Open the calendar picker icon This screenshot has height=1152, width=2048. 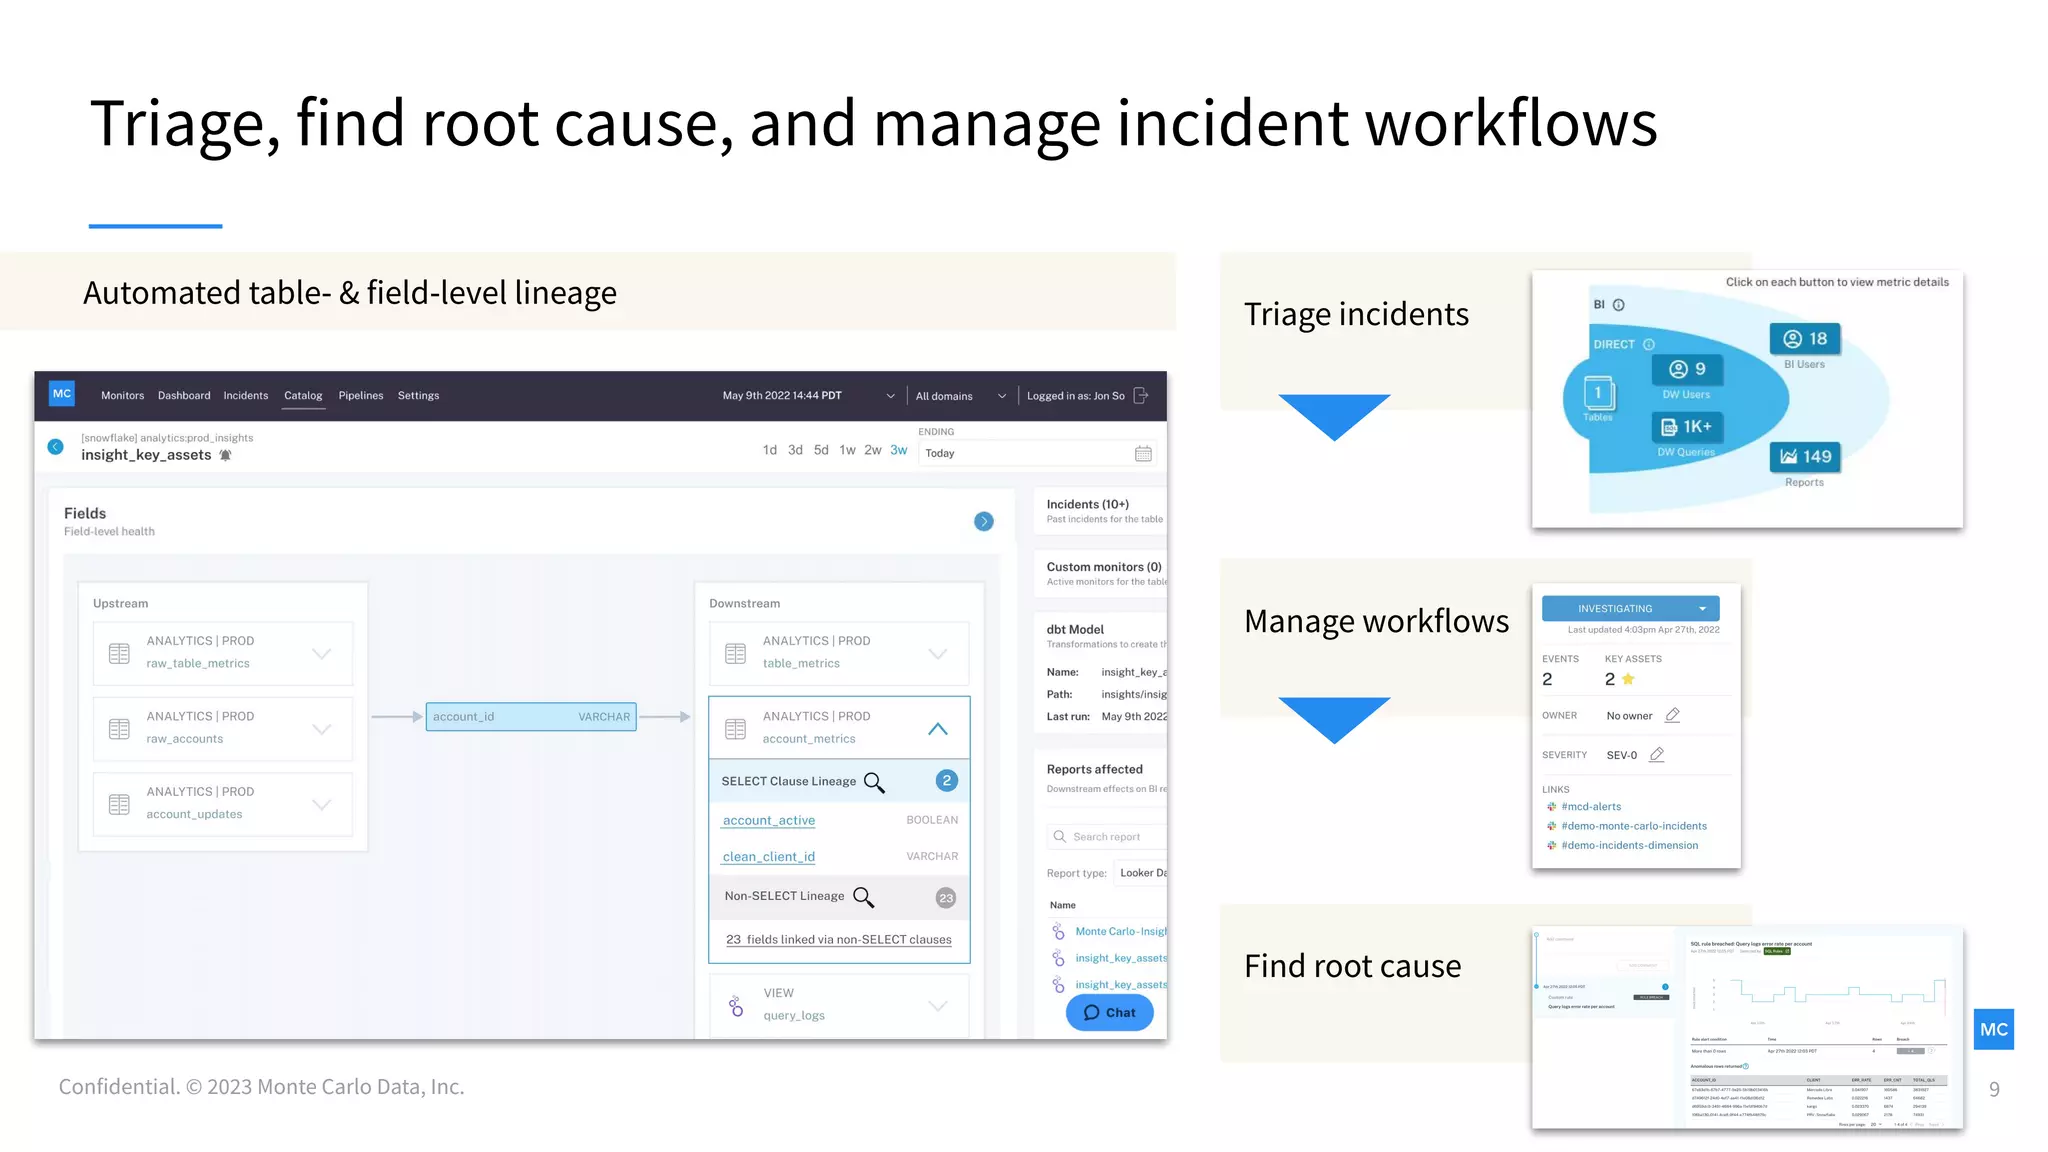coord(1143,454)
